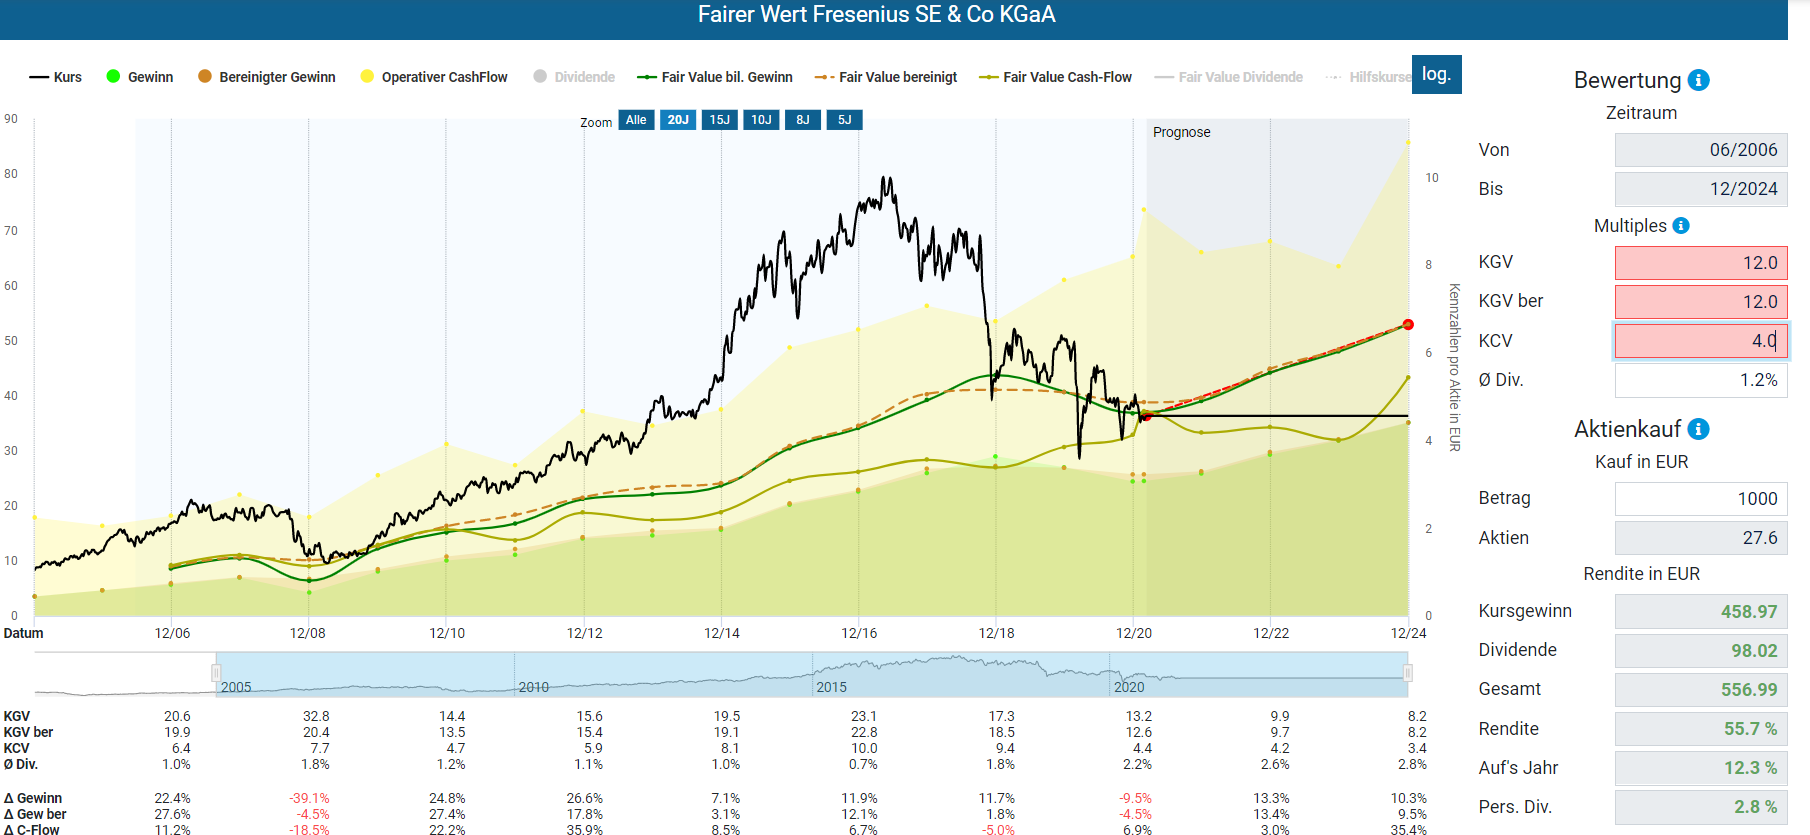
Task: Toggle Fair Value bereinigt series
Action: pyautogui.click(x=886, y=77)
